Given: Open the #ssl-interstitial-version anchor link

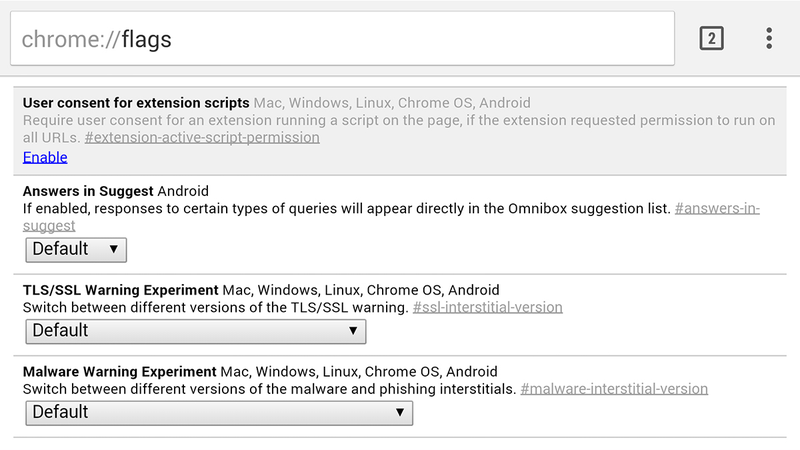Looking at the screenshot, I should point(487,307).
